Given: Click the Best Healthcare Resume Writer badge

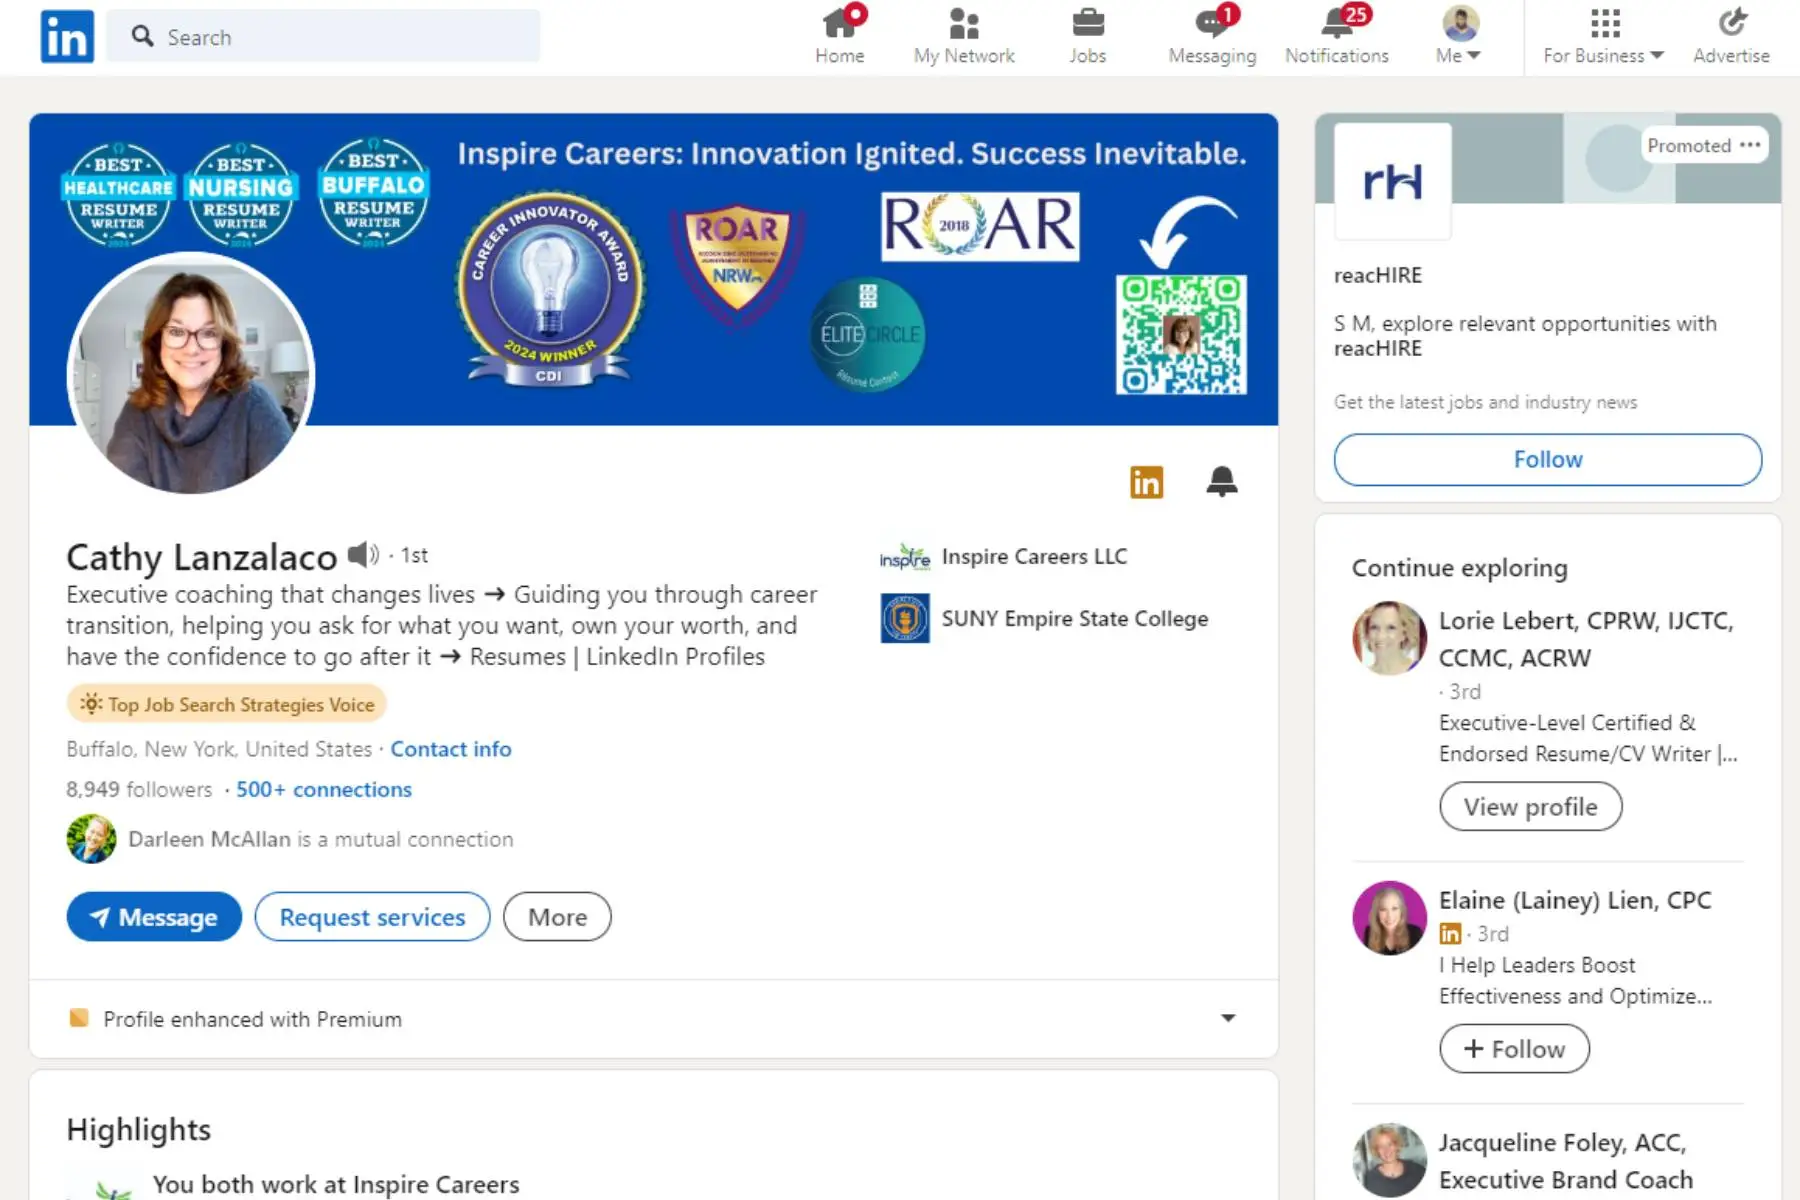Looking at the screenshot, I should click(x=118, y=194).
